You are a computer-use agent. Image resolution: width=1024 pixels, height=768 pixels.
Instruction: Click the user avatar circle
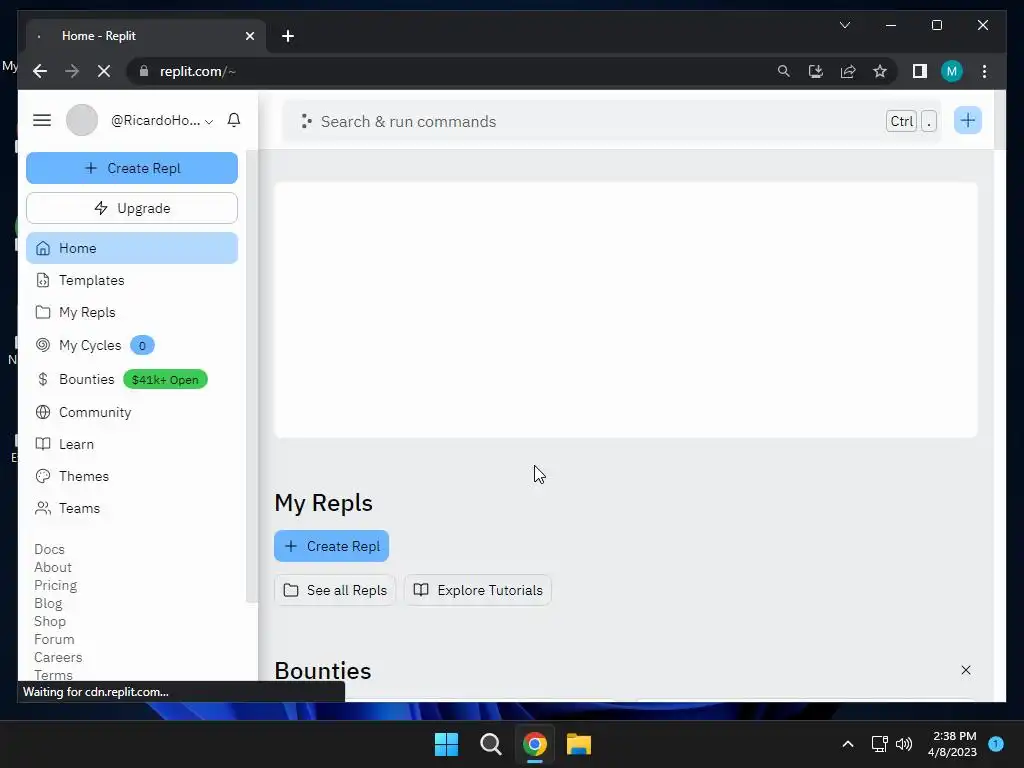(x=82, y=120)
